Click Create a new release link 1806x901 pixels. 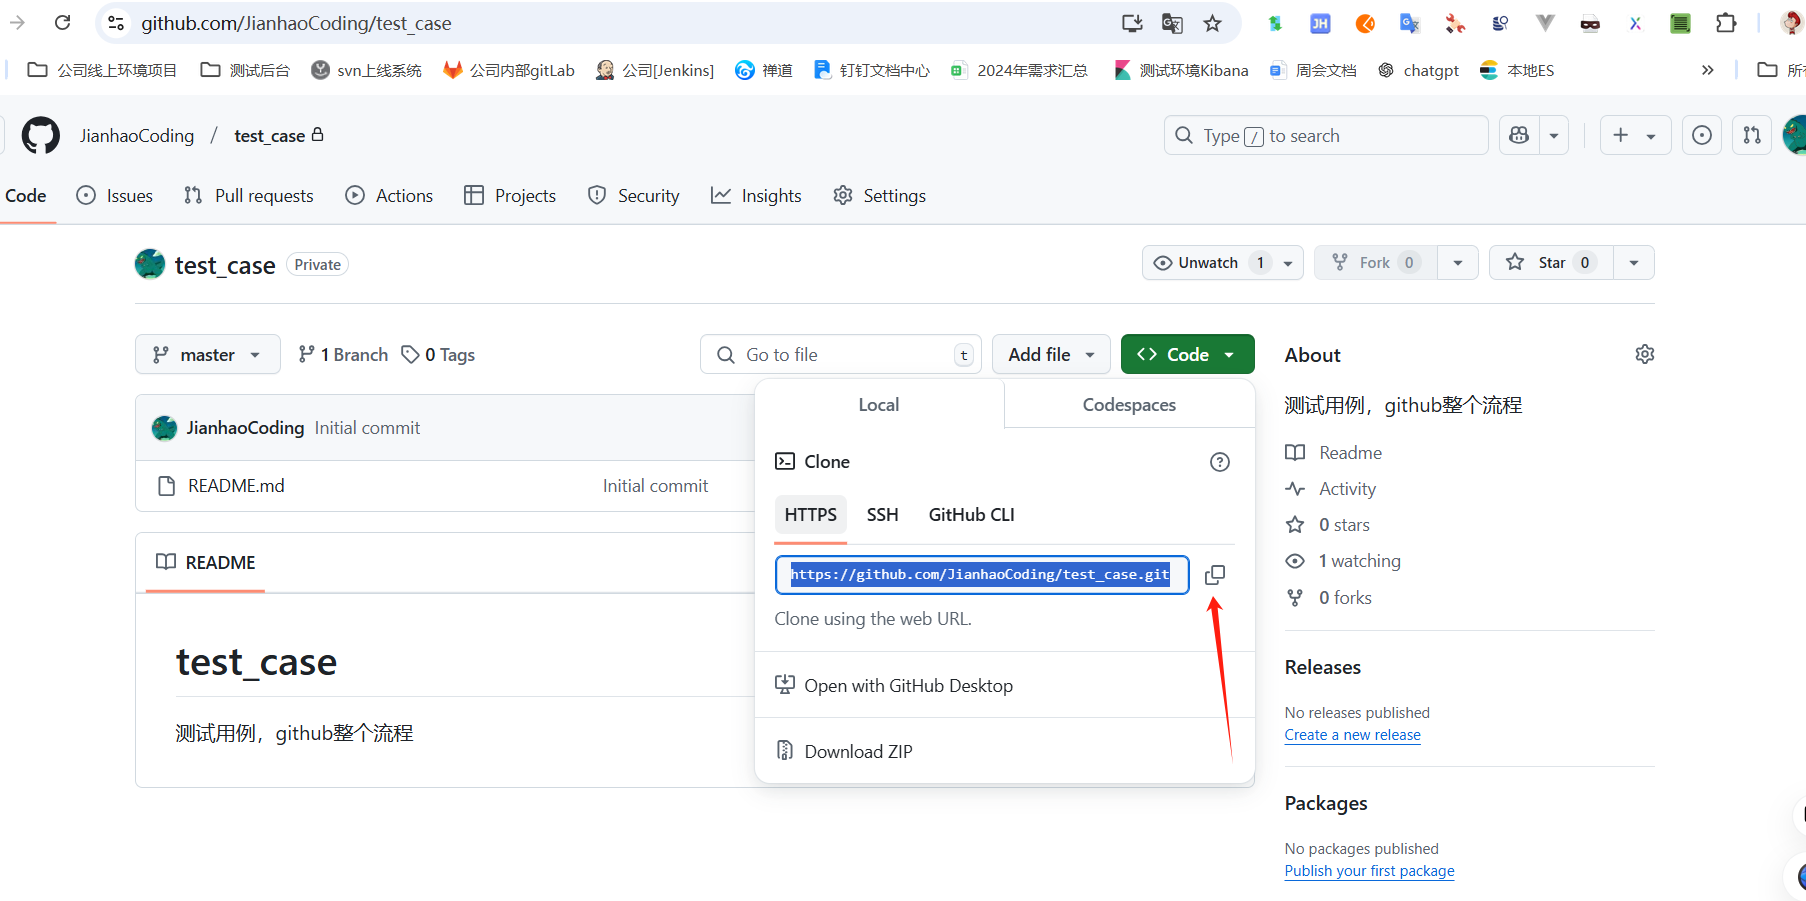tap(1352, 735)
